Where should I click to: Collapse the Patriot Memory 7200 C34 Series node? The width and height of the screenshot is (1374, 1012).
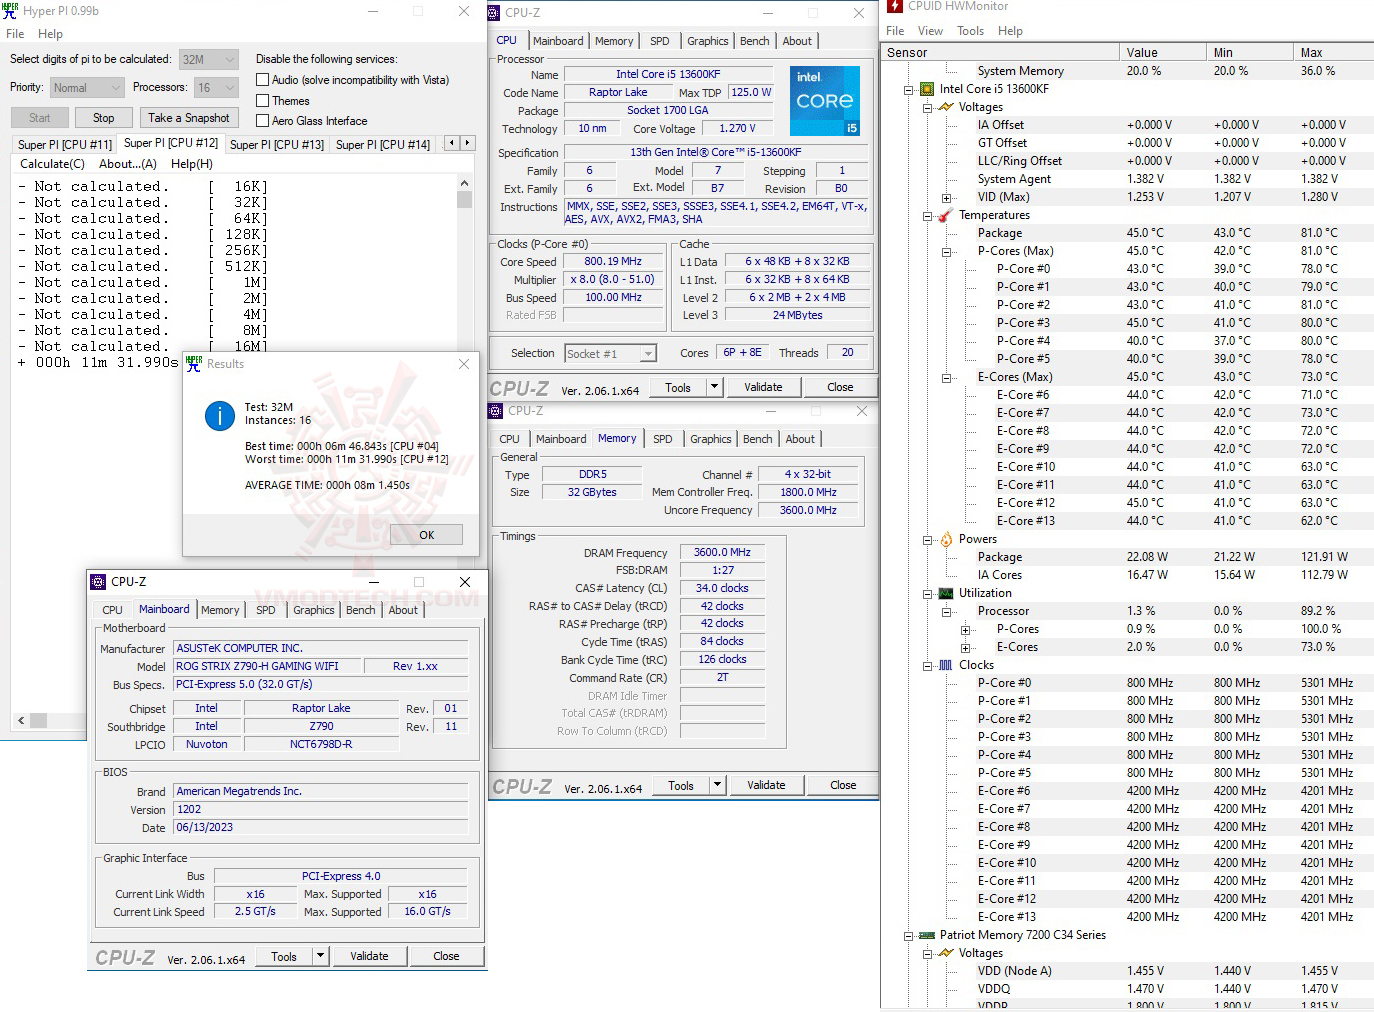pyautogui.click(x=909, y=935)
